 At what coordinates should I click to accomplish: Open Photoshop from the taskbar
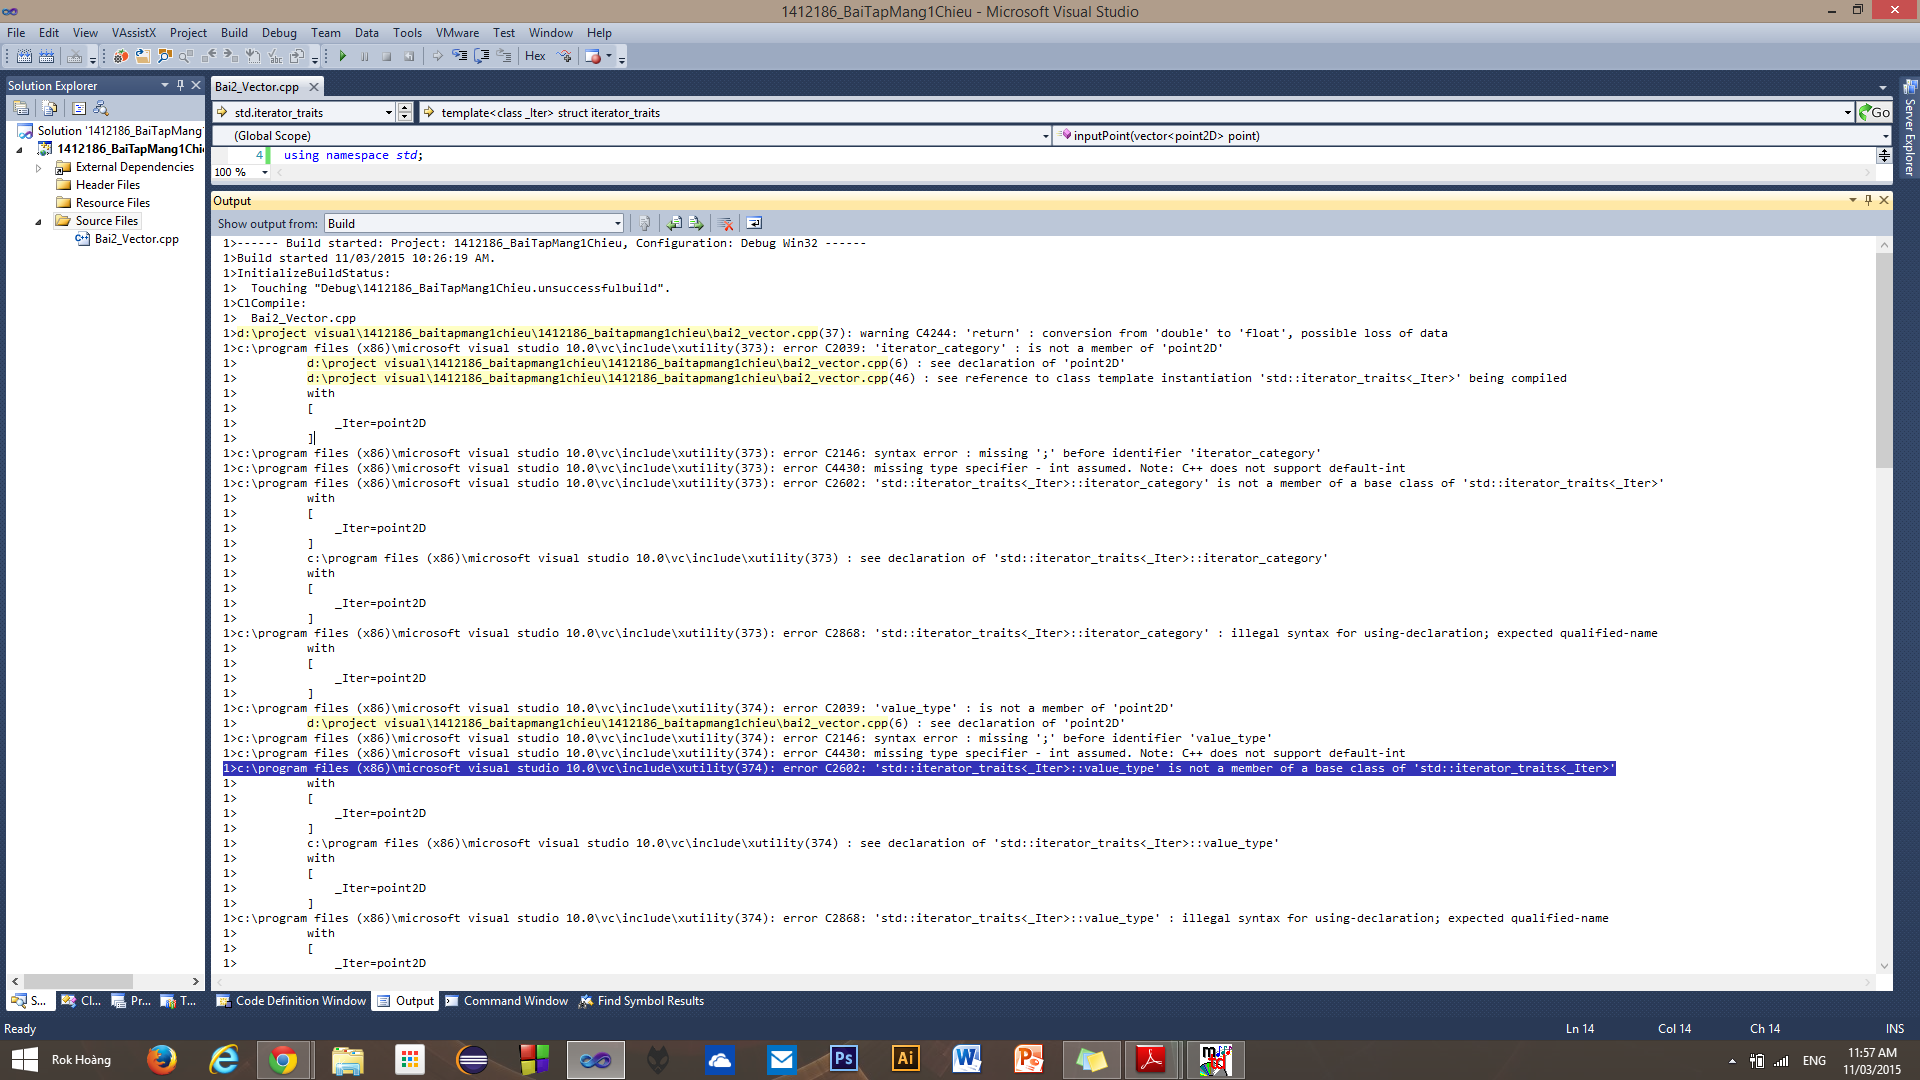pyautogui.click(x=843, y=1059)
